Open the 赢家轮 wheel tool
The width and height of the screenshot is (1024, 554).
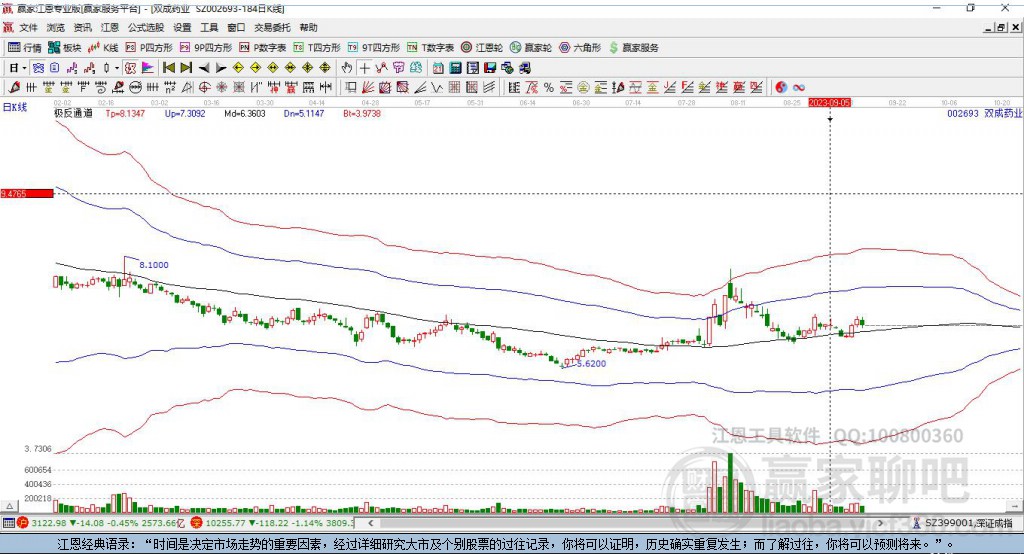pyautogui.click(x=531, y=48)
